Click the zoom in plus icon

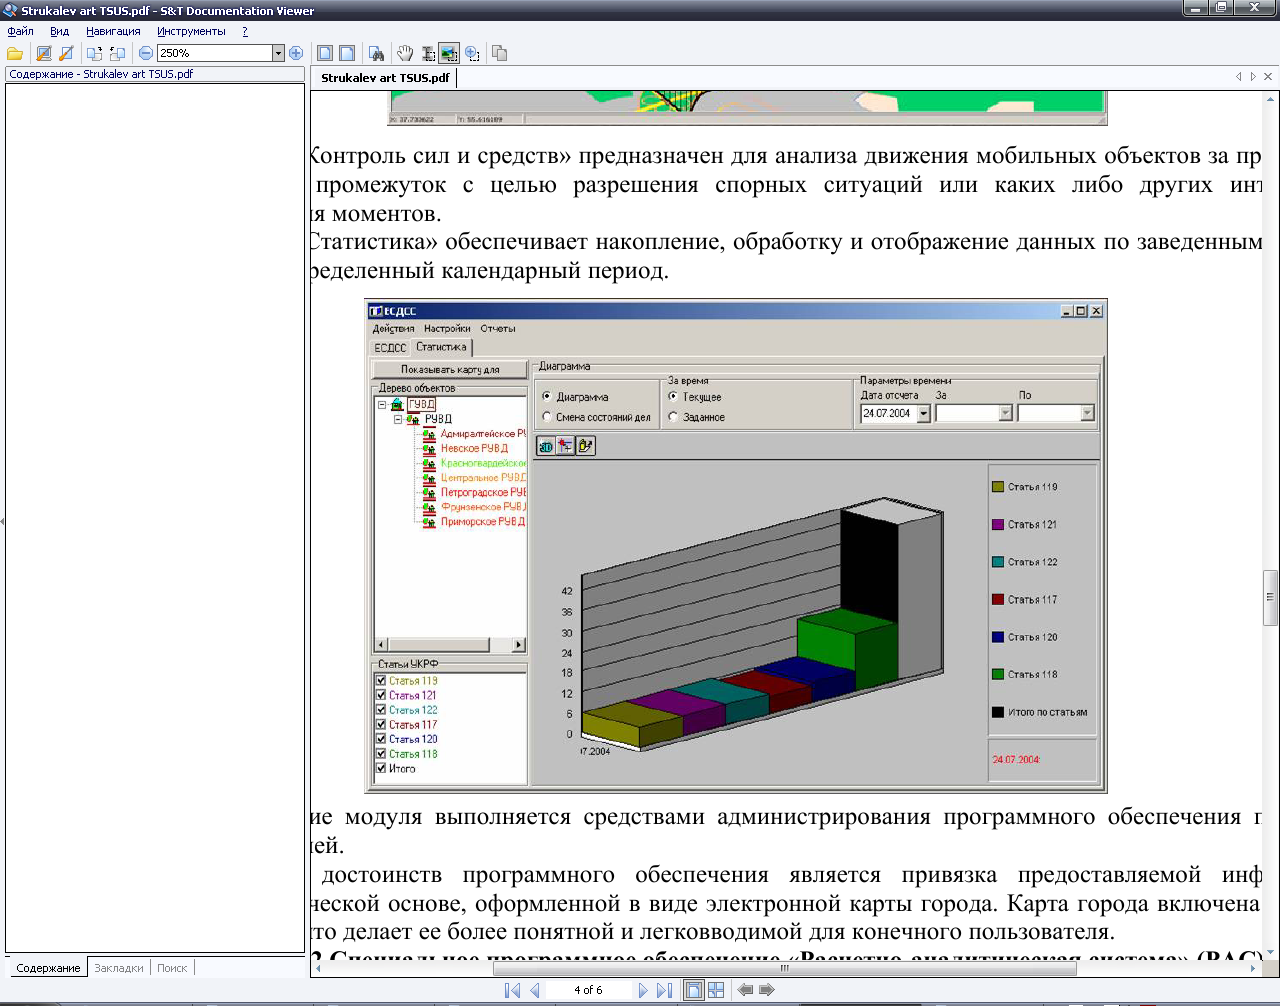(296, 53)
